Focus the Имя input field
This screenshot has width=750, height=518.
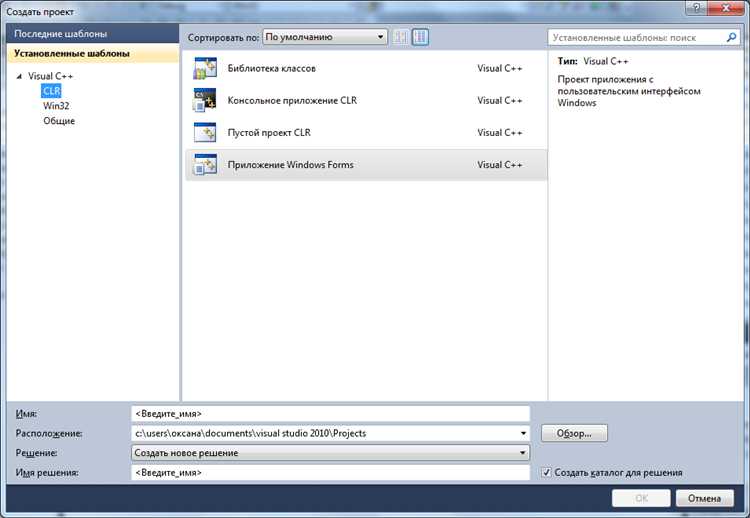[x=331, y=414]
